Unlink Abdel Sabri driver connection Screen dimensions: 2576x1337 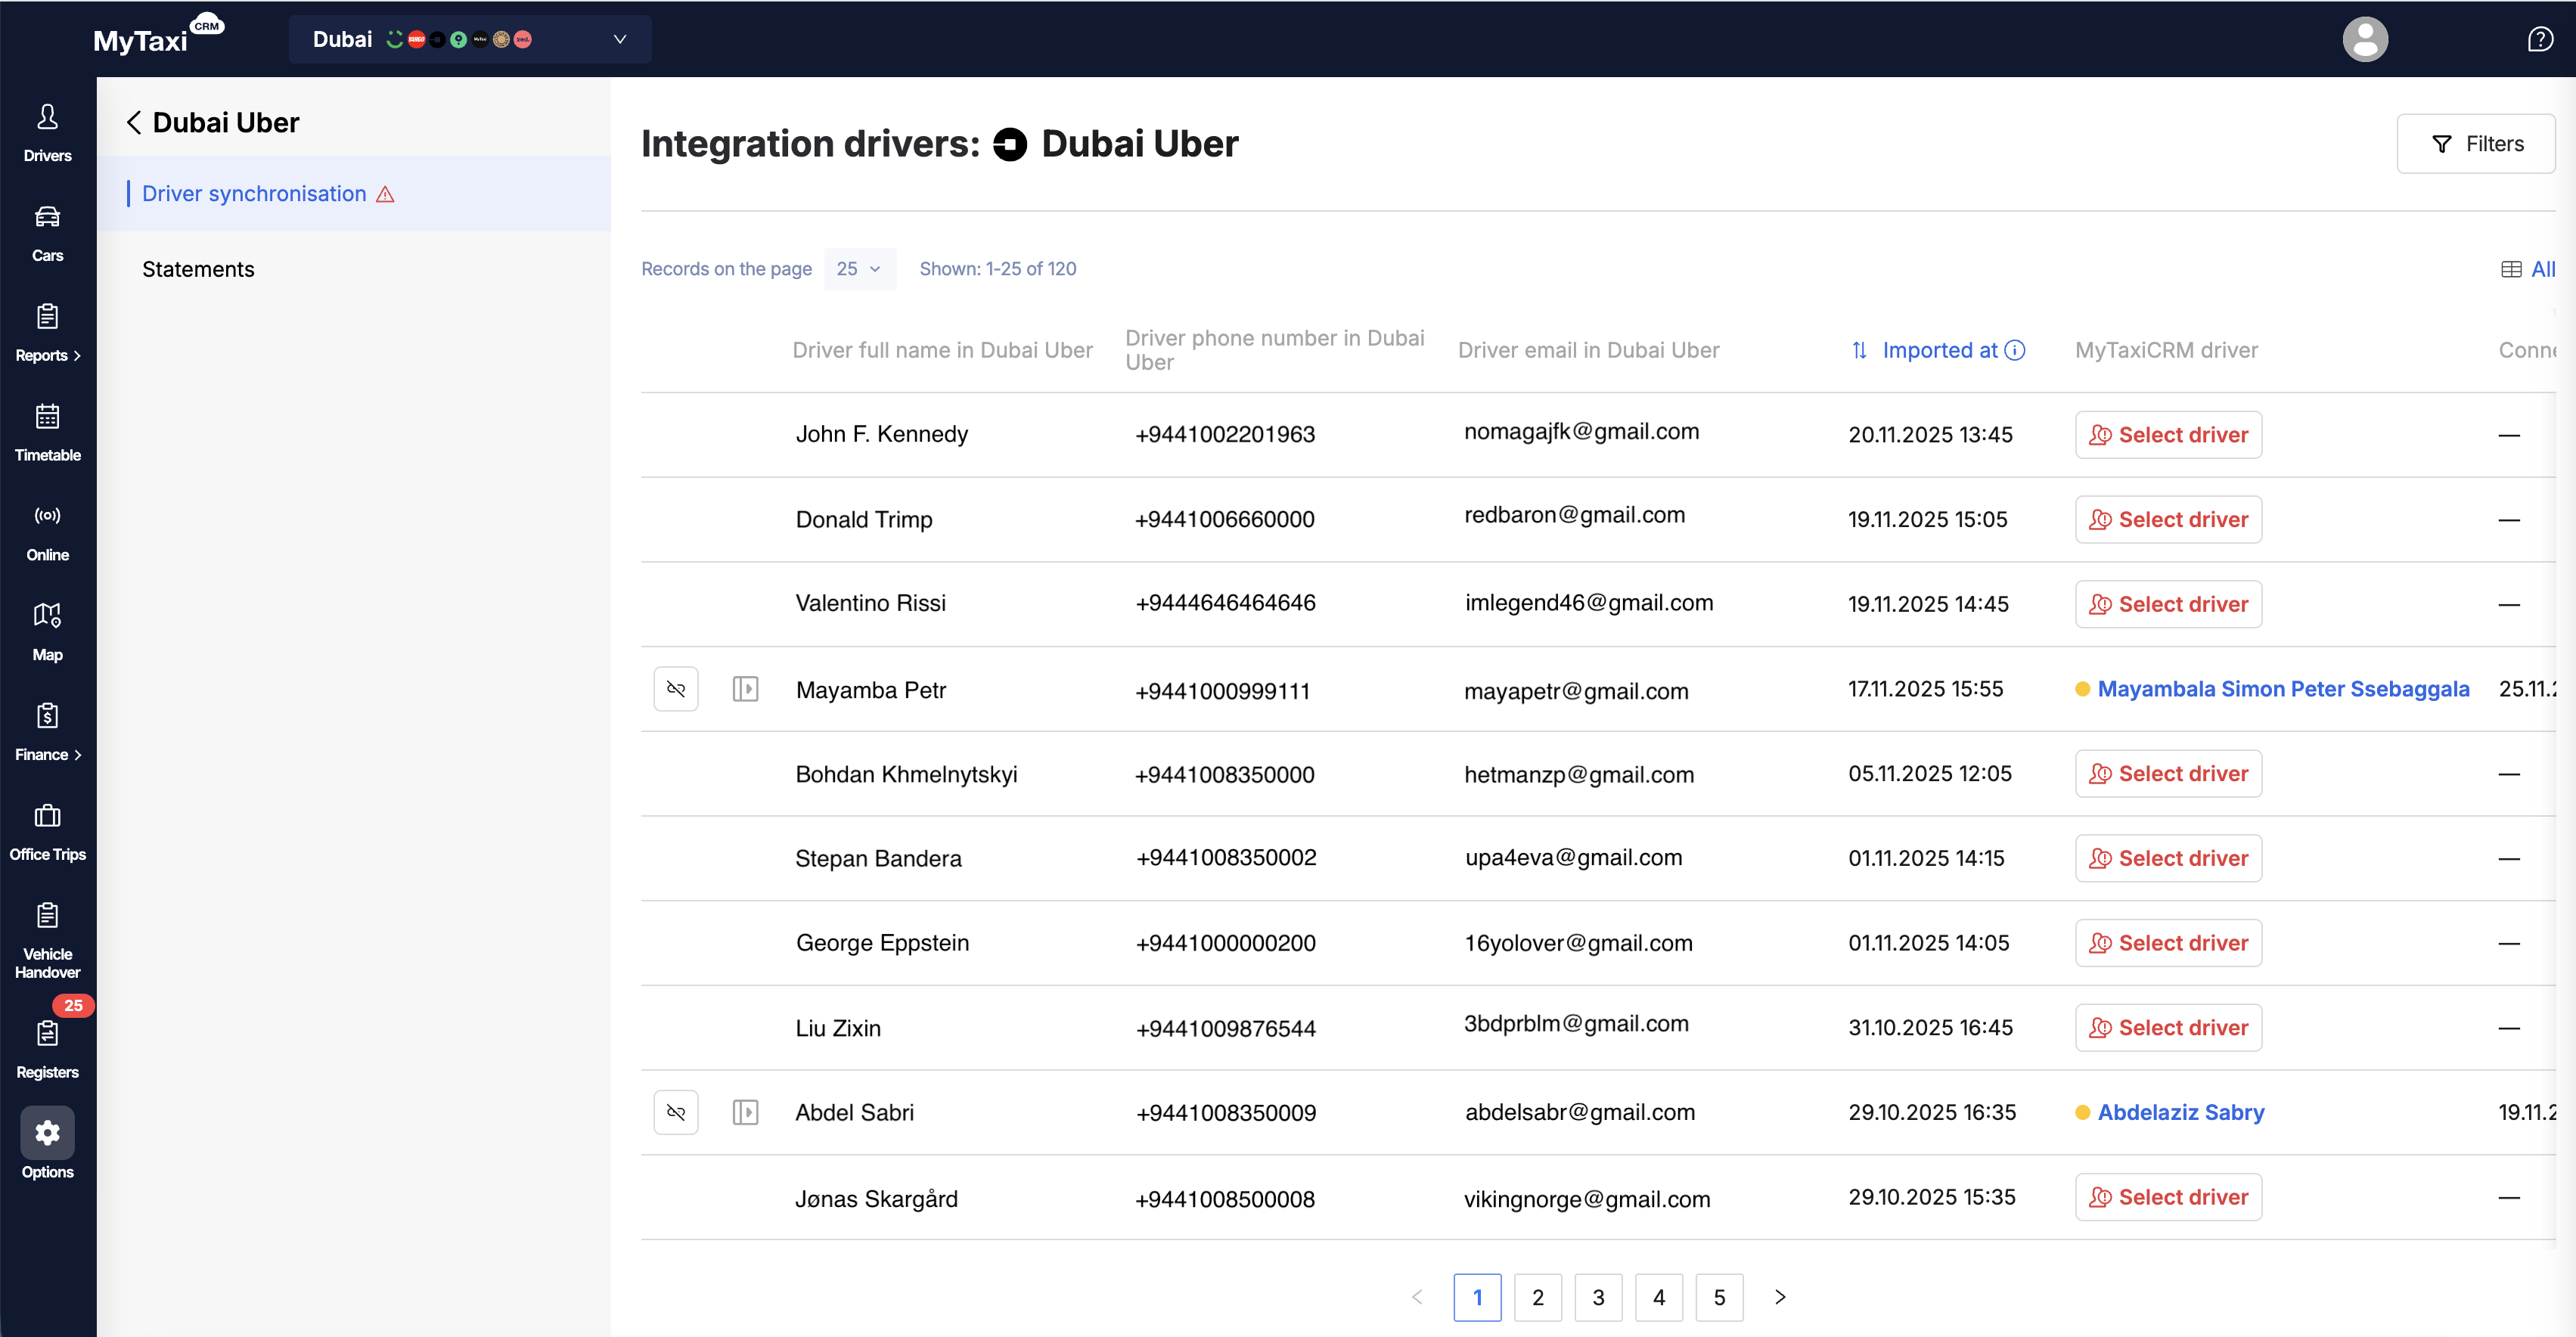click(676, 1113)
